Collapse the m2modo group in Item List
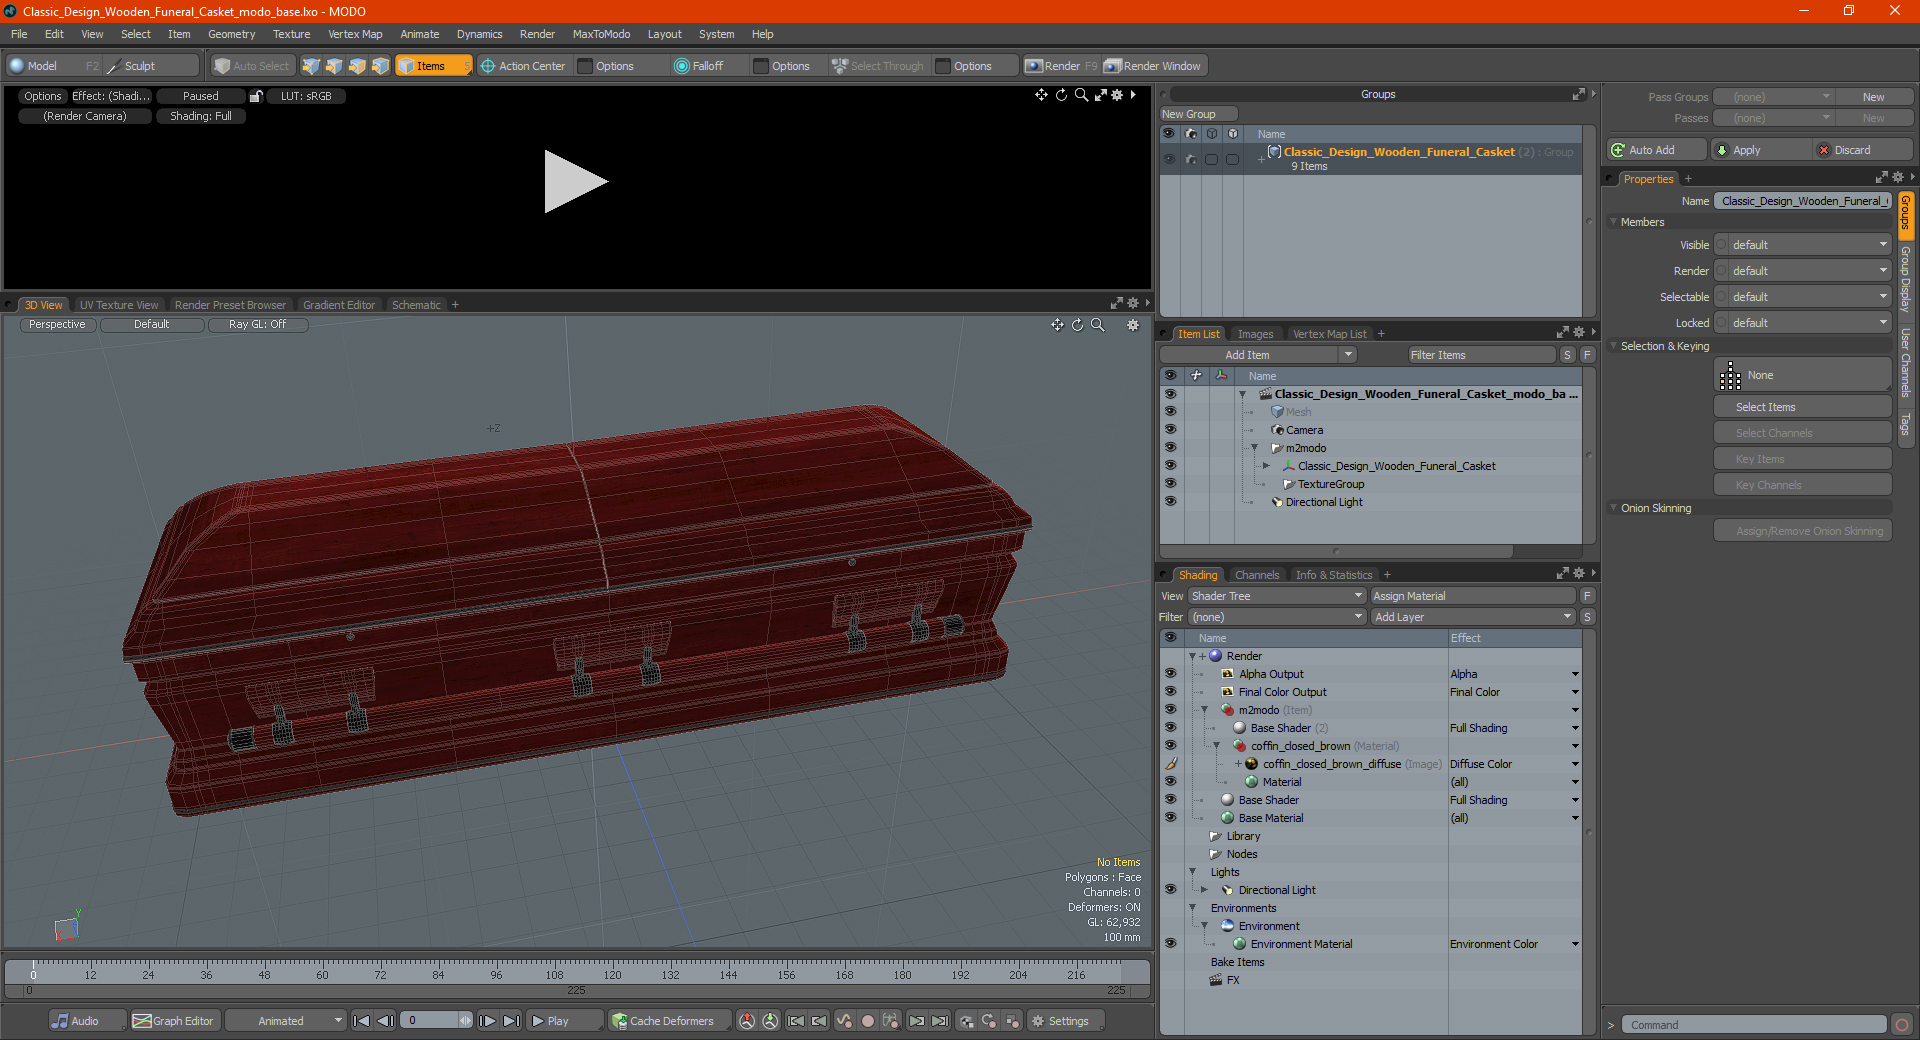The width and height of the screenshot is (1920, 1040). [1254, 448]
